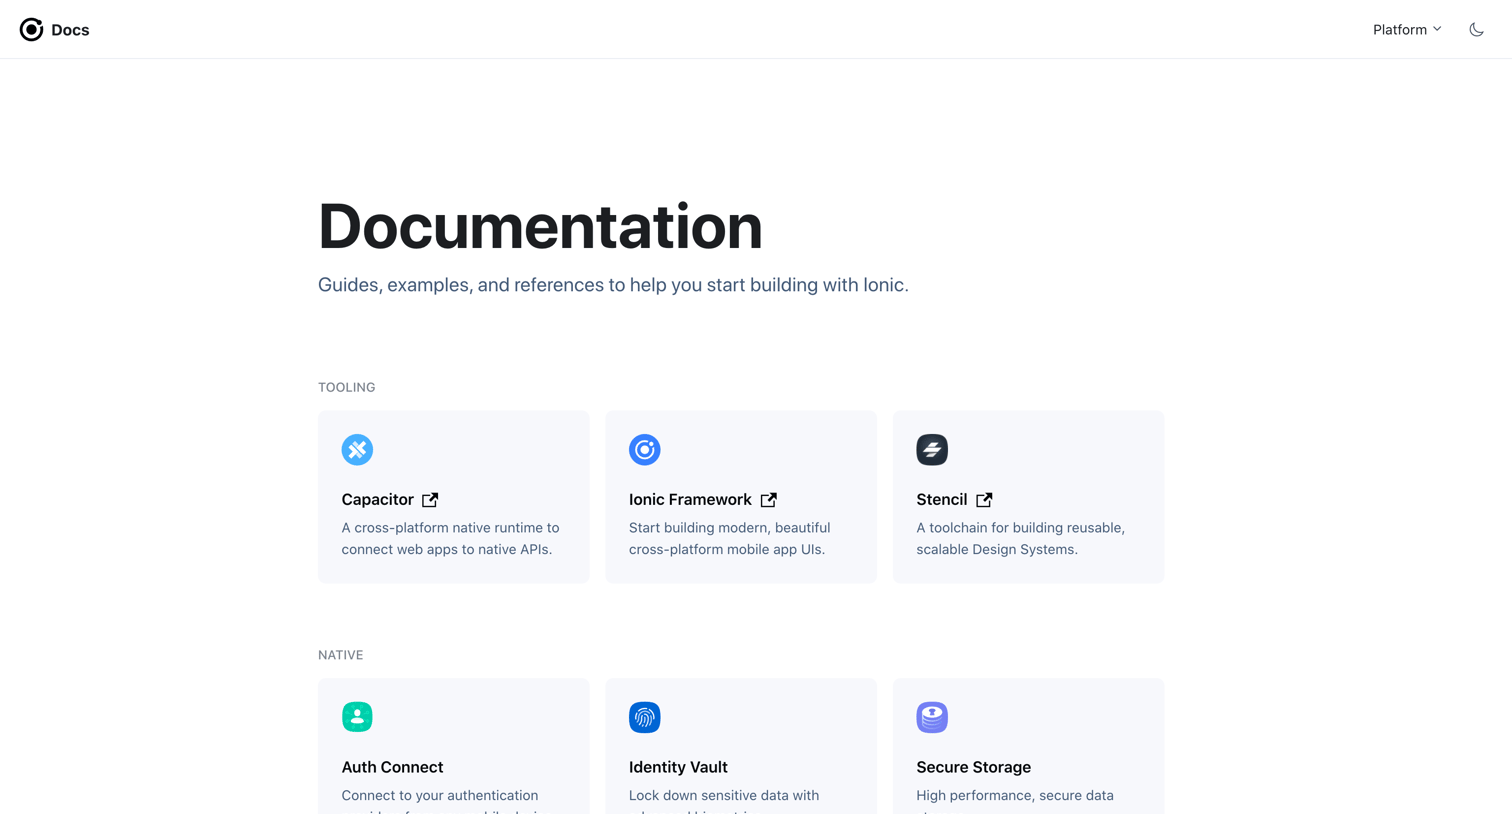Screen dimensions: 1512x814
Task: Click the Ionic logo icon in header
Action: 32,30
